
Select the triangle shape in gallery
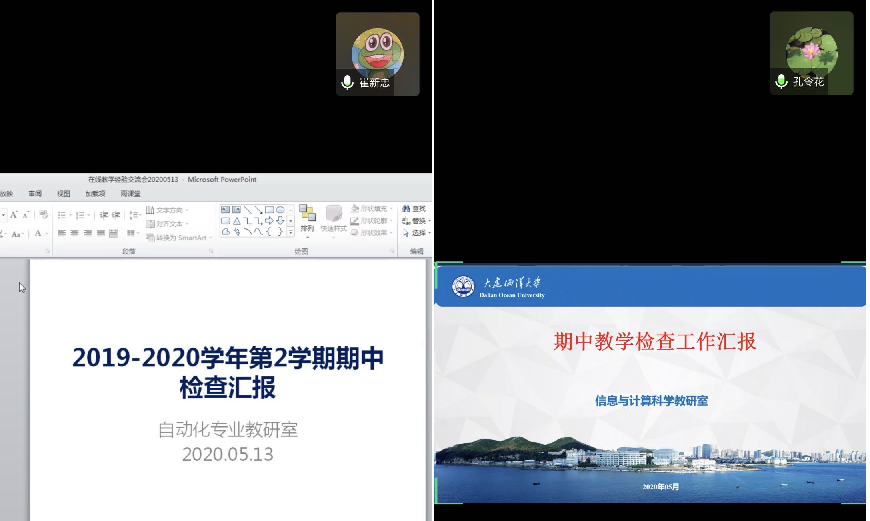click(x=237, y=220)
